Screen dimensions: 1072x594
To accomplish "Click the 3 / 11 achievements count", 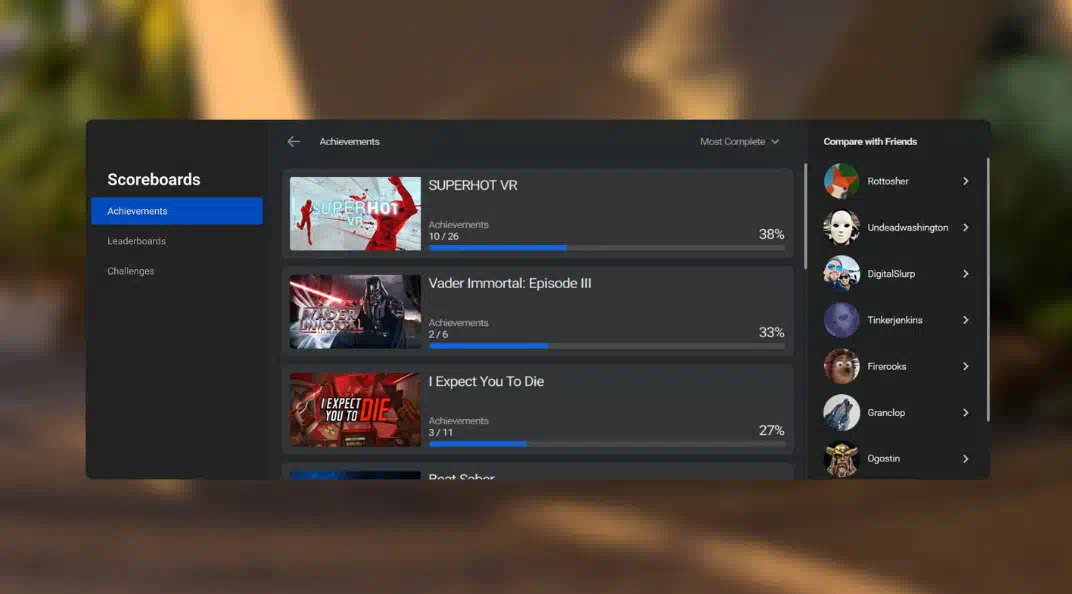I will (x=440, y=433).
